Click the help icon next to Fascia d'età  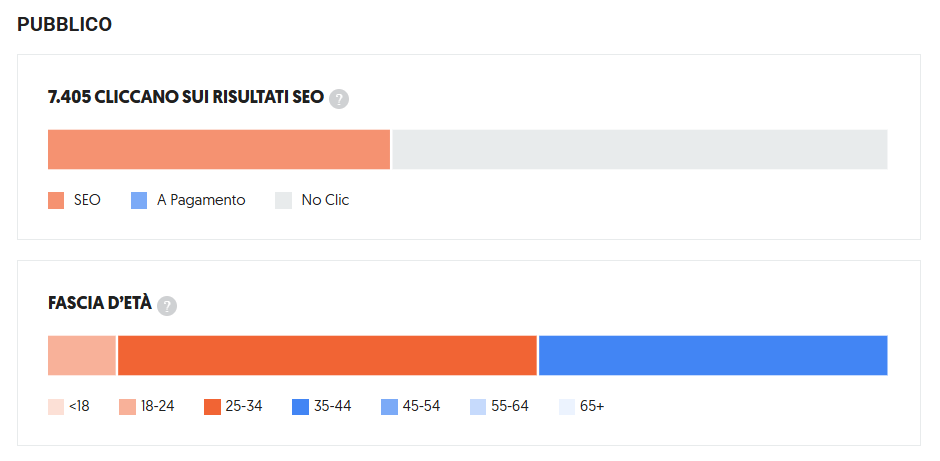coord(167,305)
